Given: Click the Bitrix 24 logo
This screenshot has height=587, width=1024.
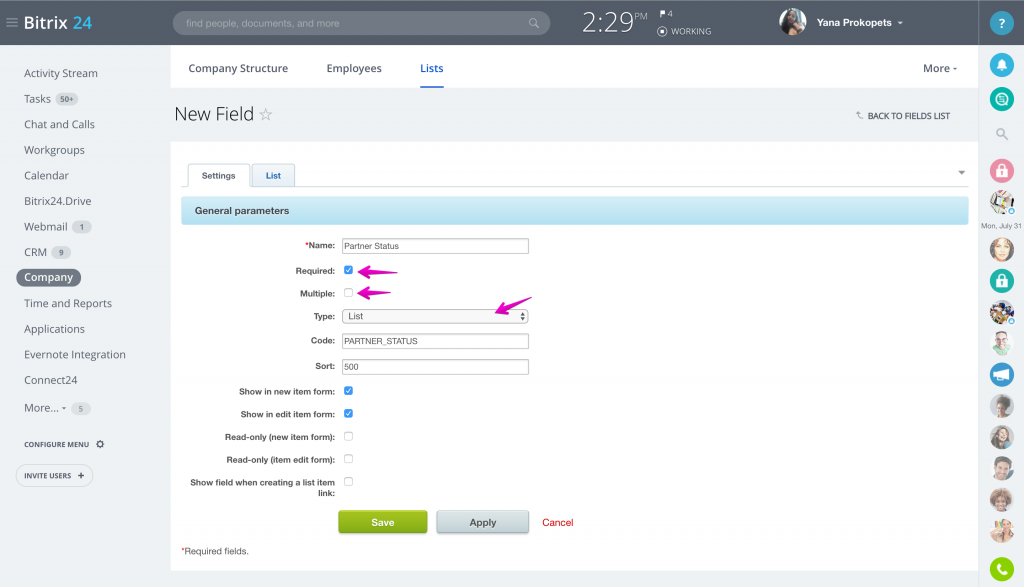Looking at the screenshot, I should (x=57, y=22).
